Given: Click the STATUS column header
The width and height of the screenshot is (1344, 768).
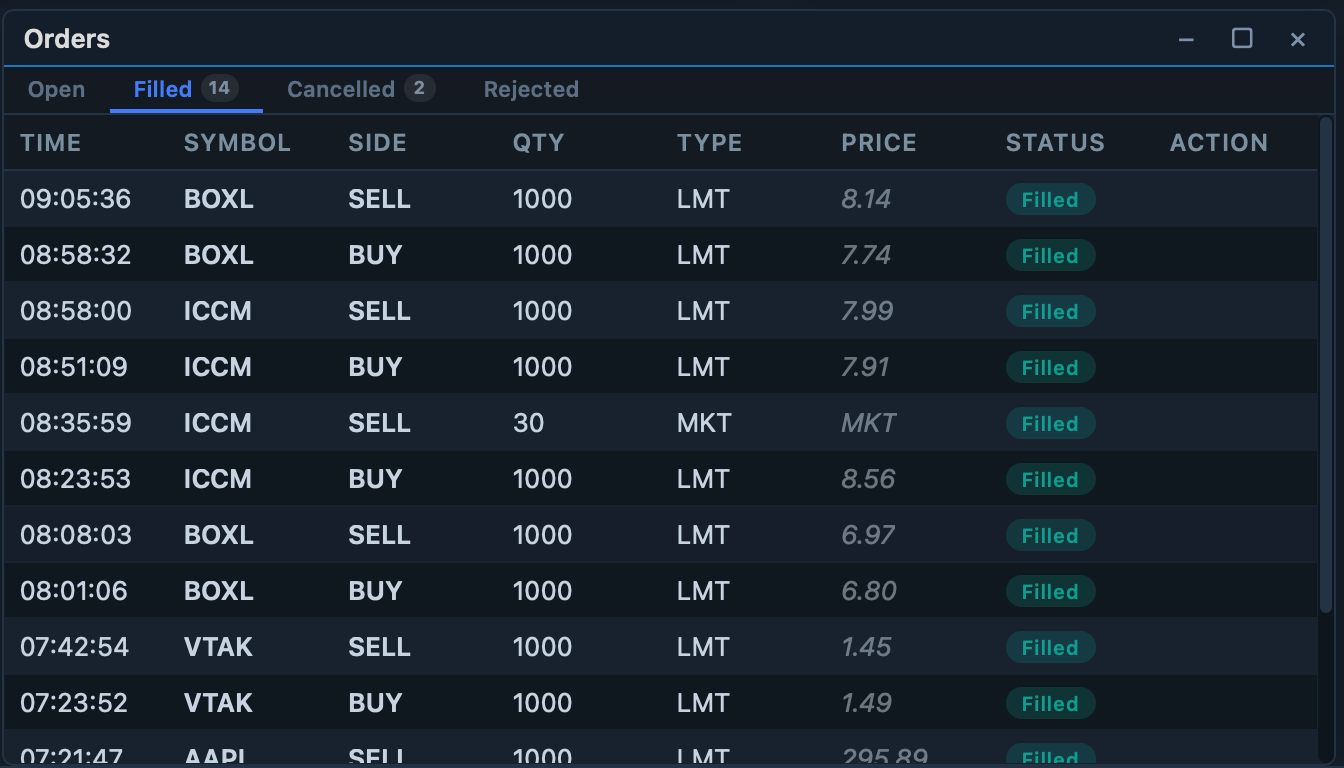Looking at the screenshot, I should (x=1055, y=143).
